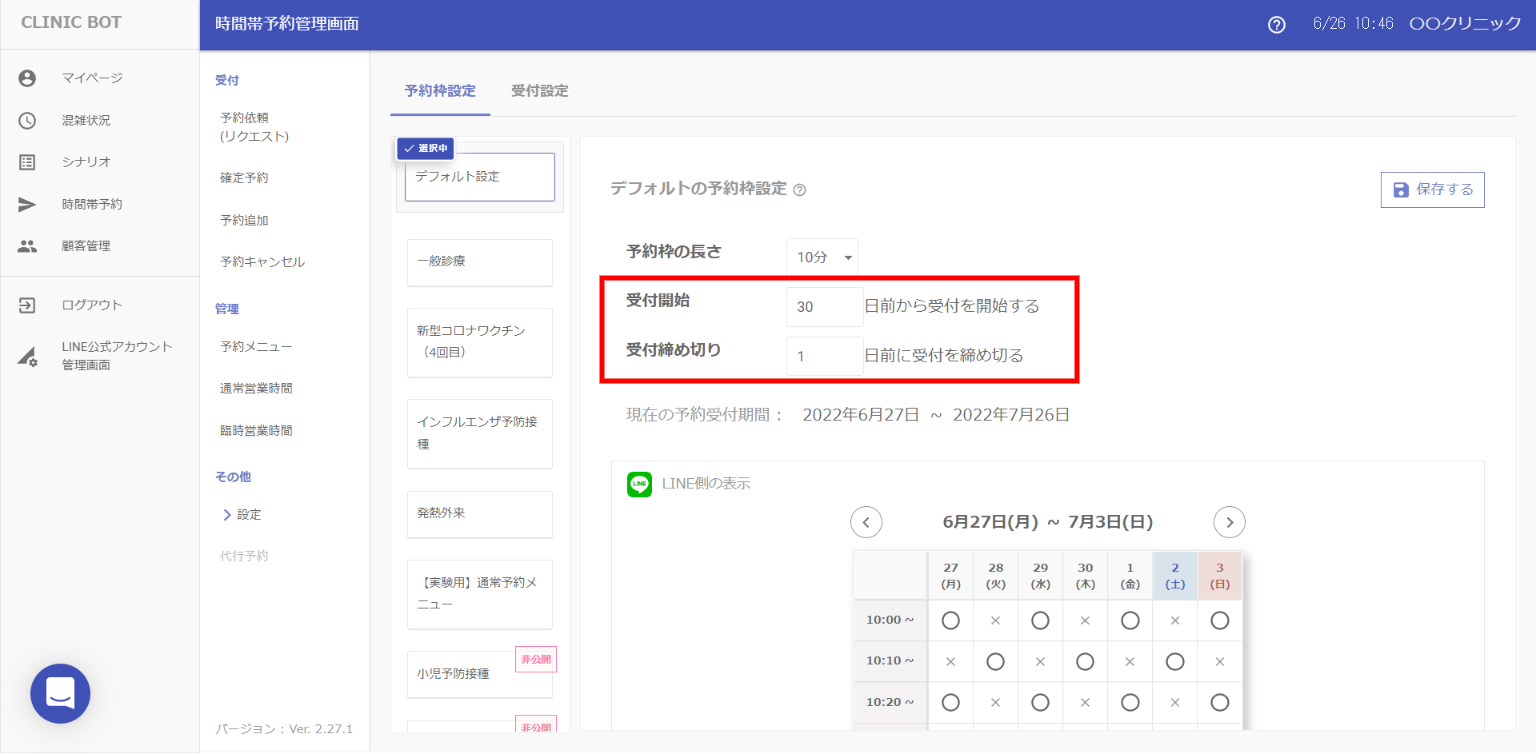This screenshot has width=1536, height=754.
Task: Click the My Page person icon
Action: 27,78
